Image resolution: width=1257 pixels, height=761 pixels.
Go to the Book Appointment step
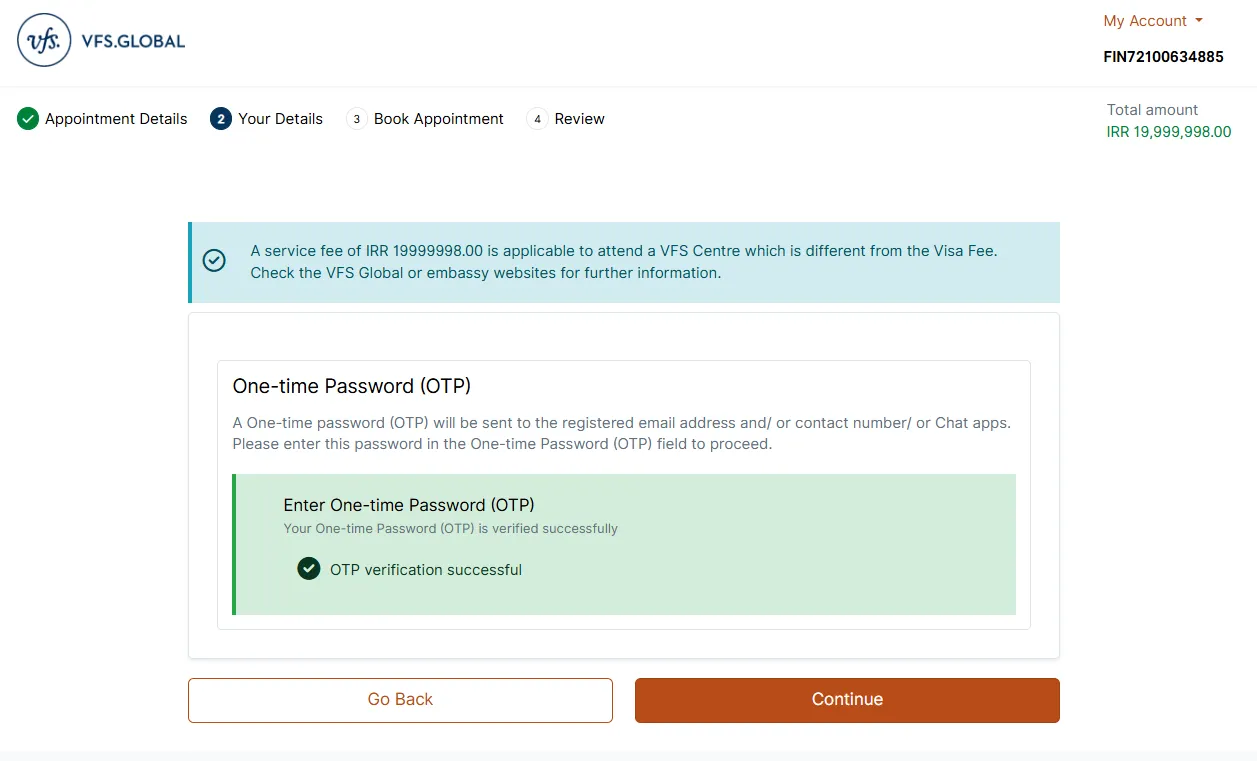(438, 119)
